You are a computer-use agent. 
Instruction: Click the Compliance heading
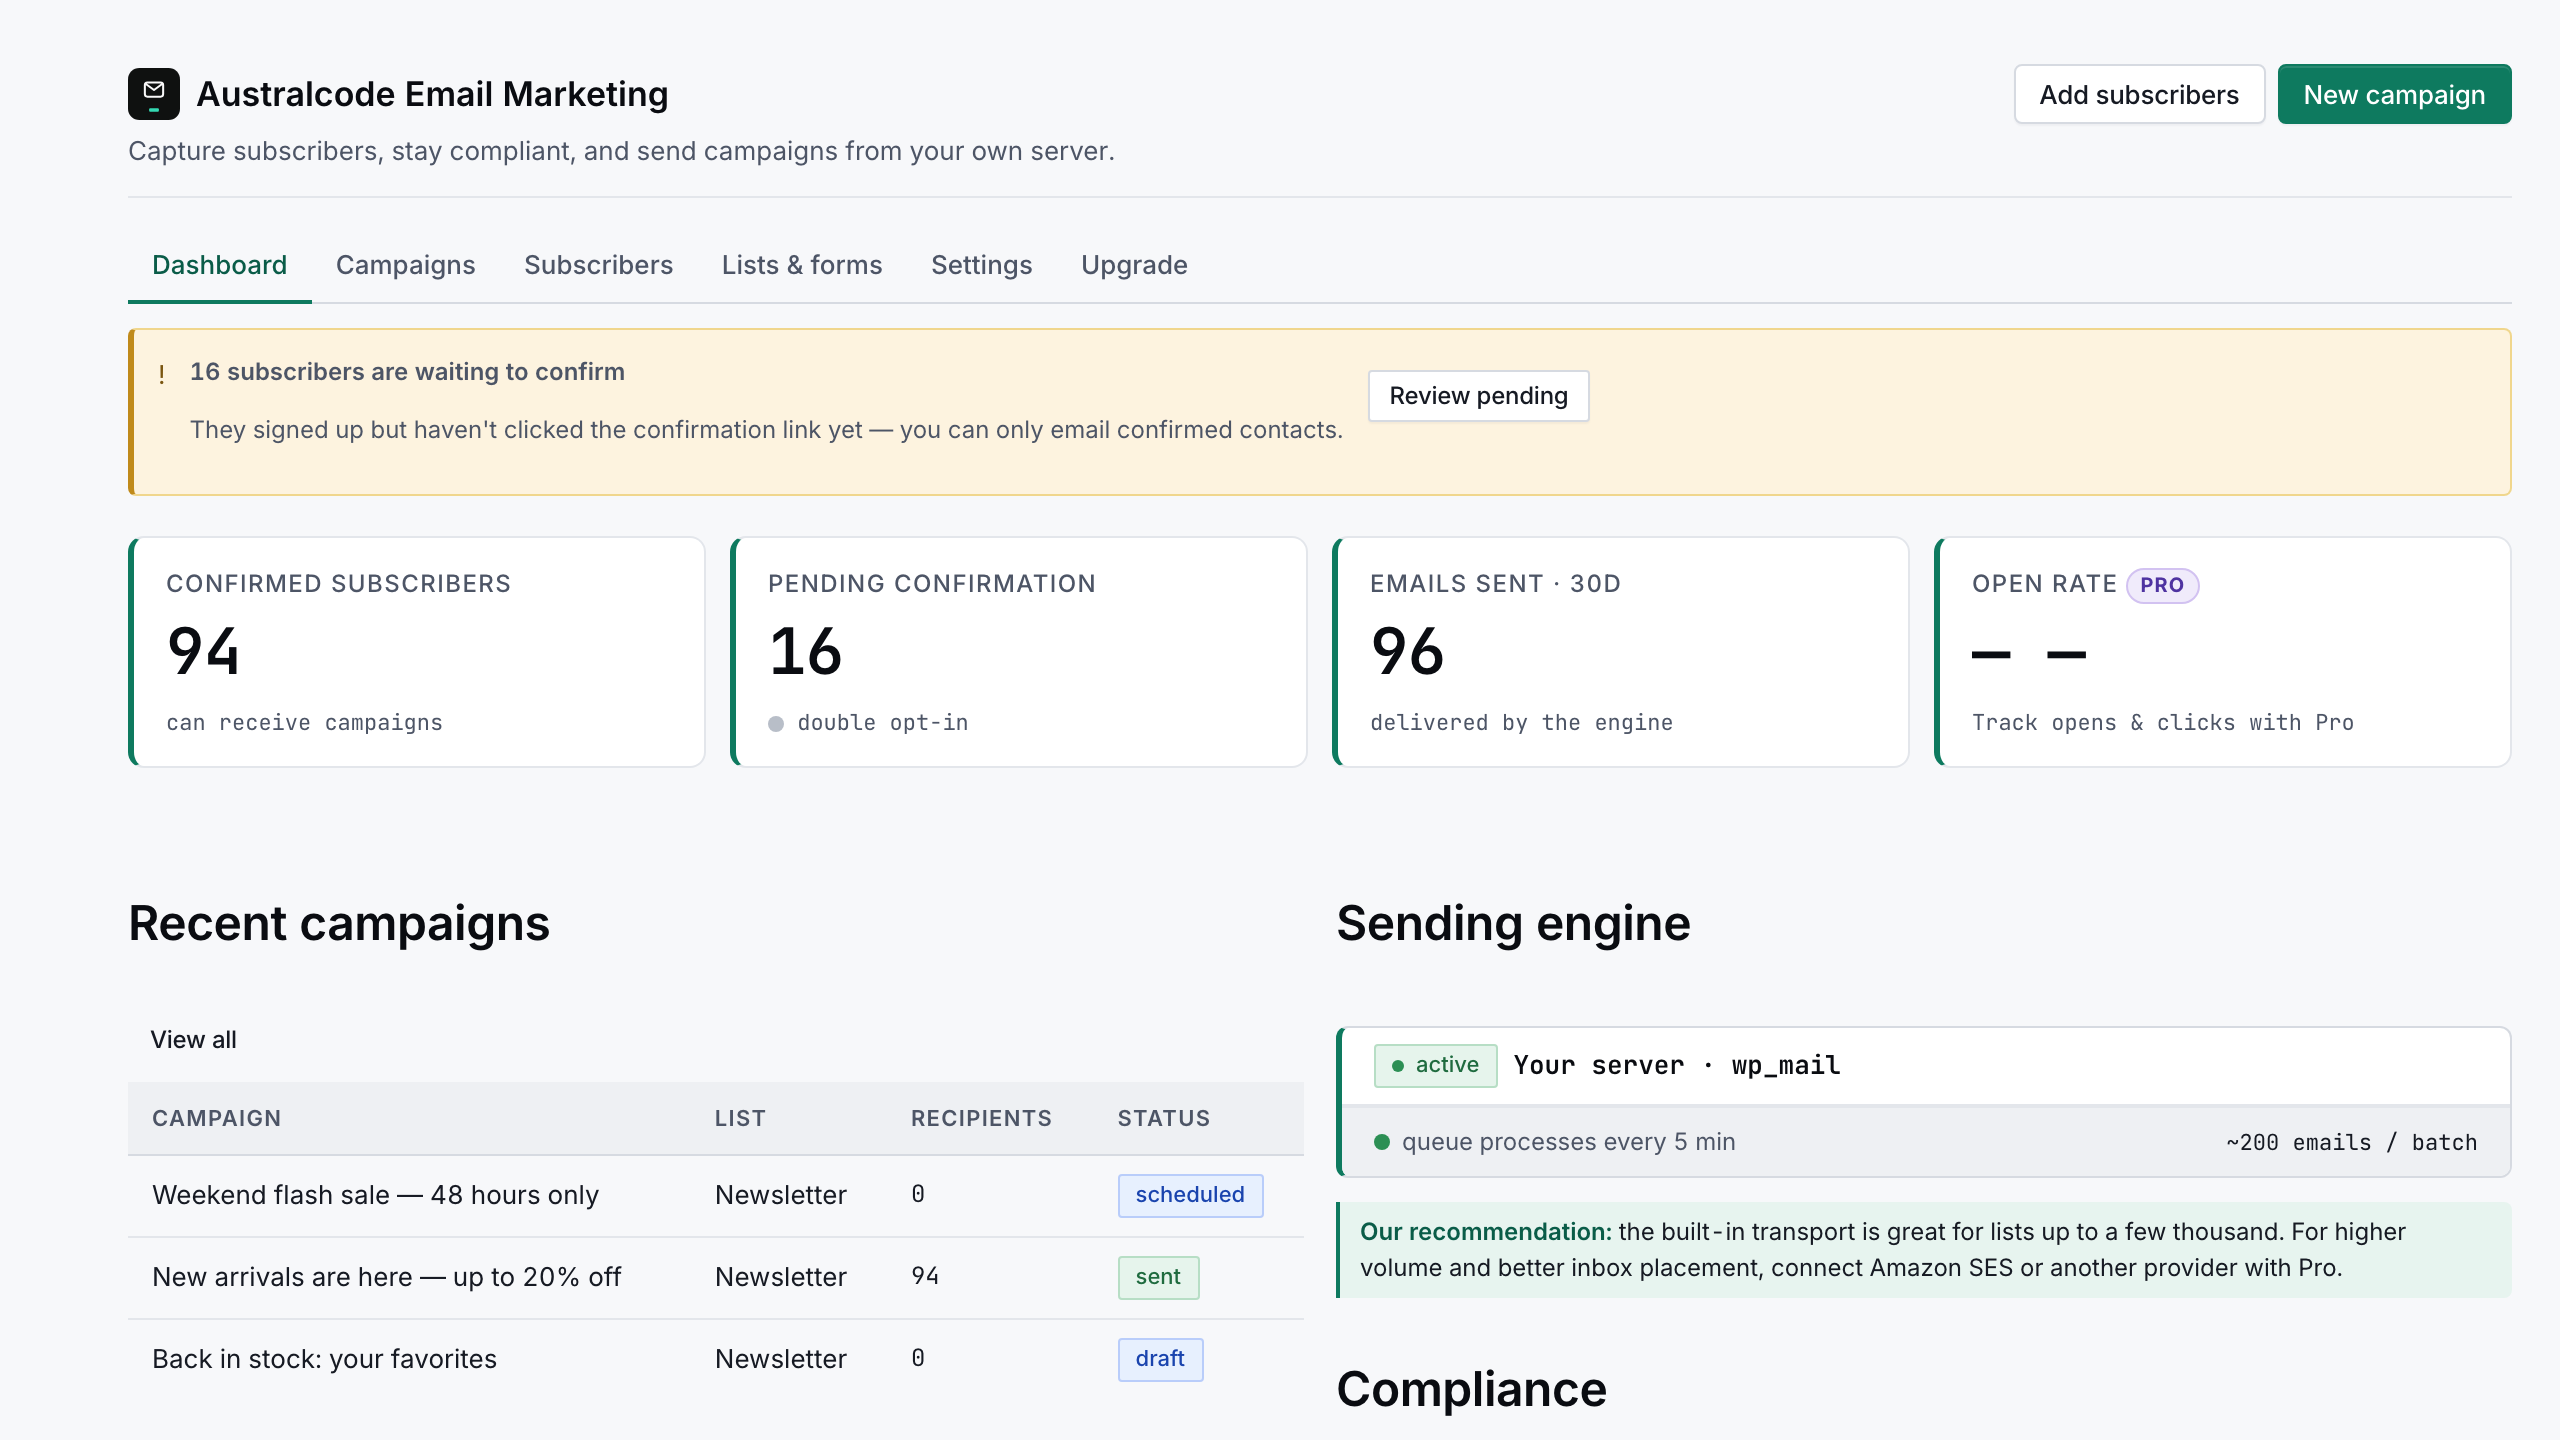1471,1389
